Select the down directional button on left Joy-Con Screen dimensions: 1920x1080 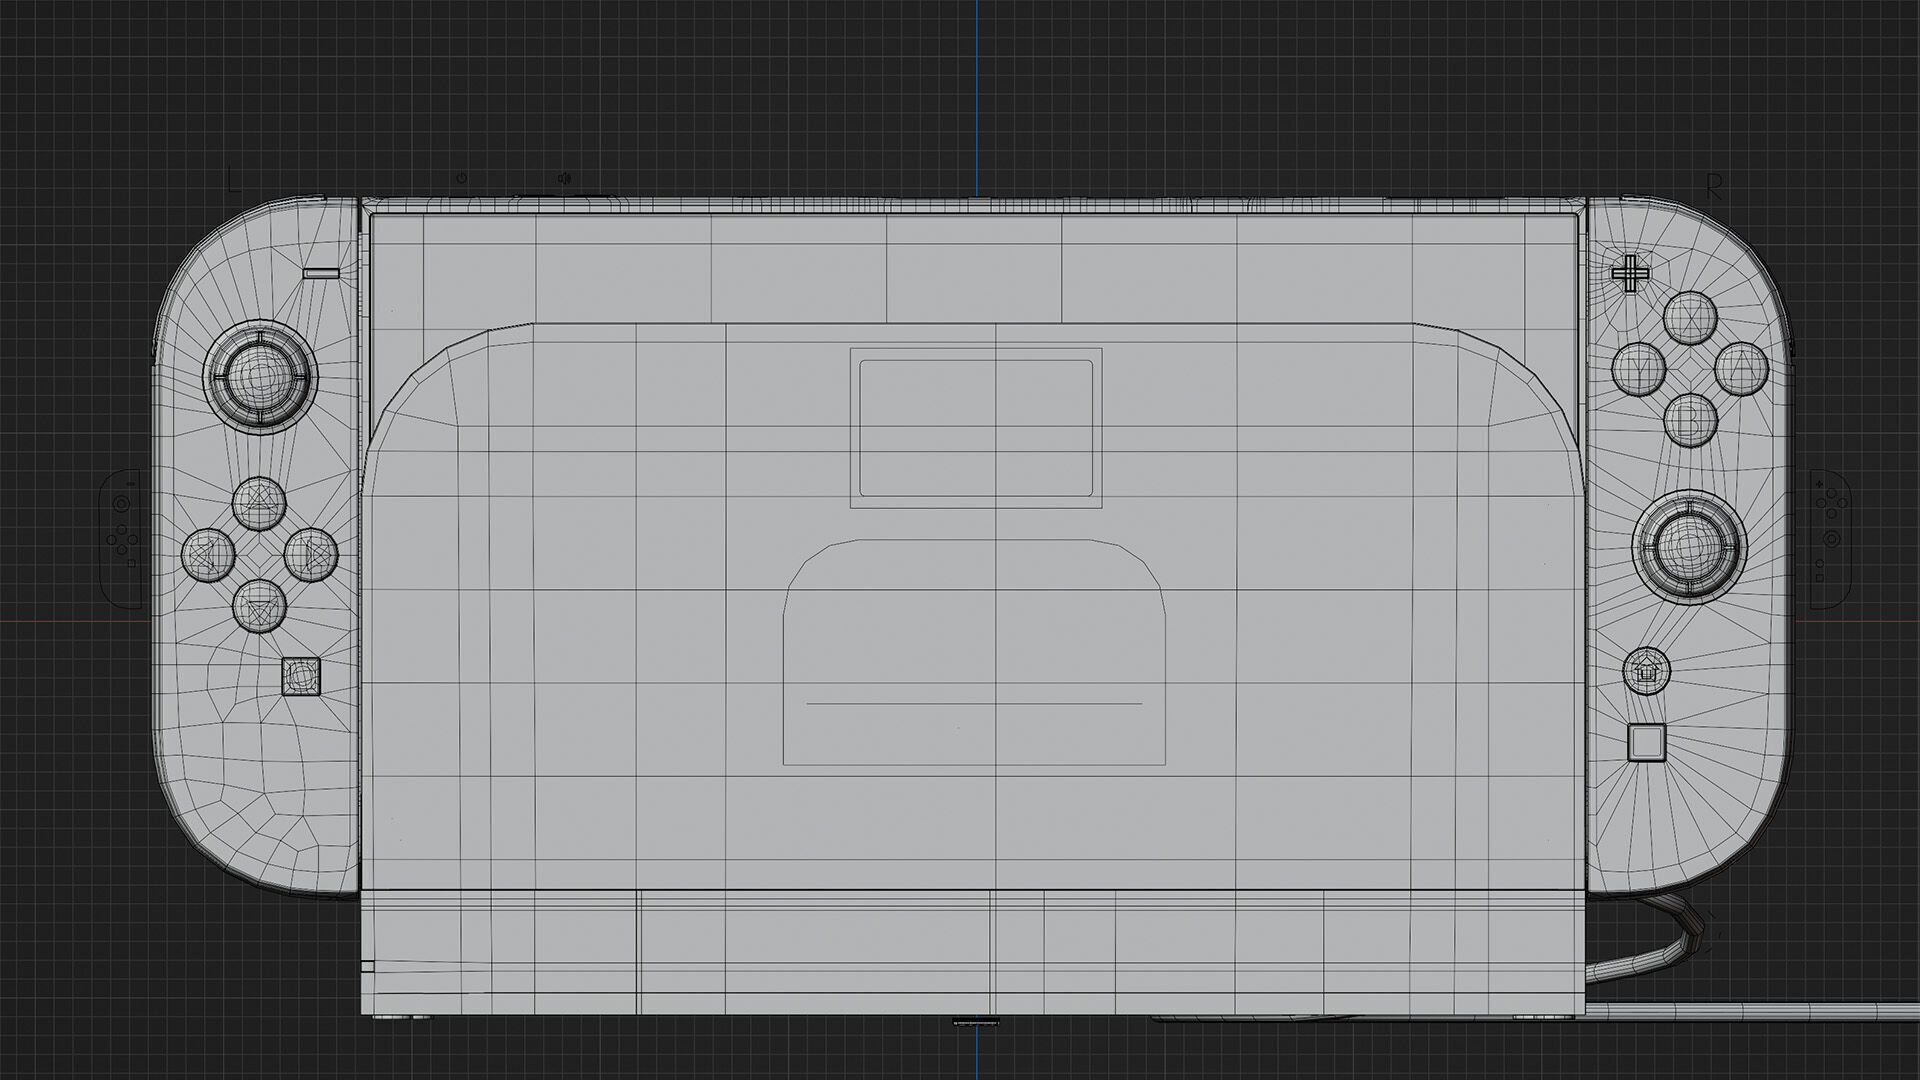[x=259, y=606]
